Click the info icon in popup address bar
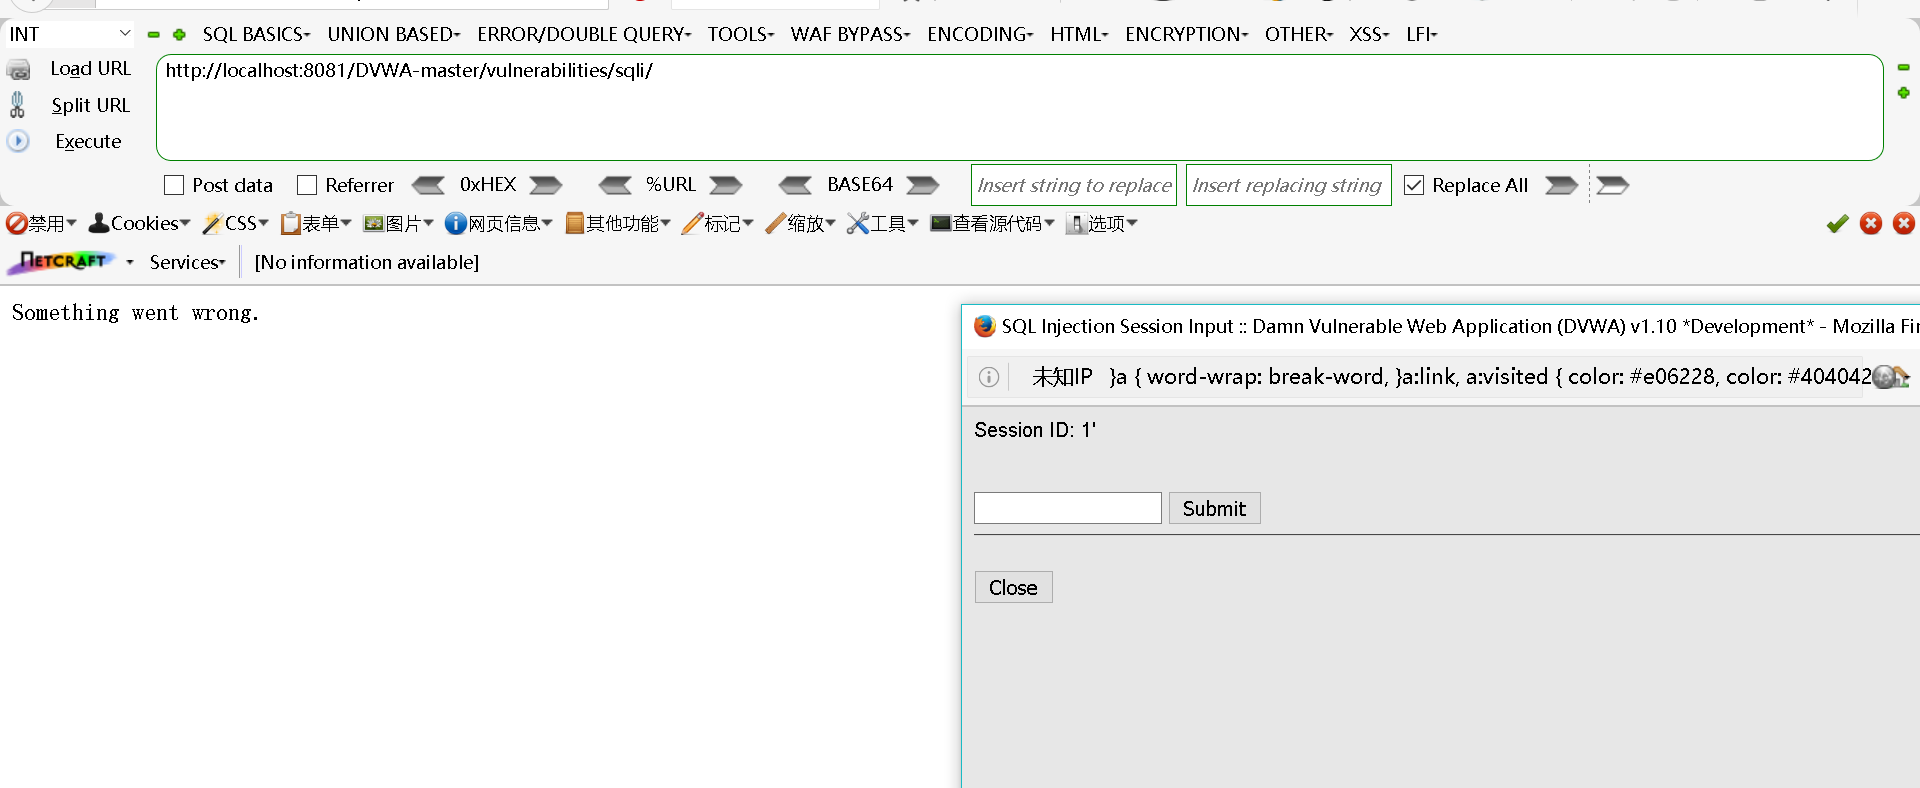This screenshot has width=1920, height=788. tap(989, 377)
